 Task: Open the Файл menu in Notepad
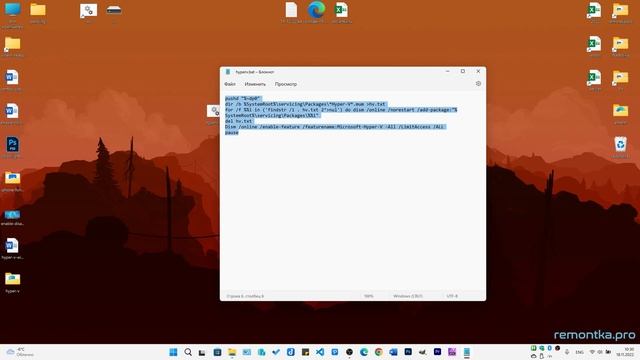pyautogui.click(x=230, y=84)
